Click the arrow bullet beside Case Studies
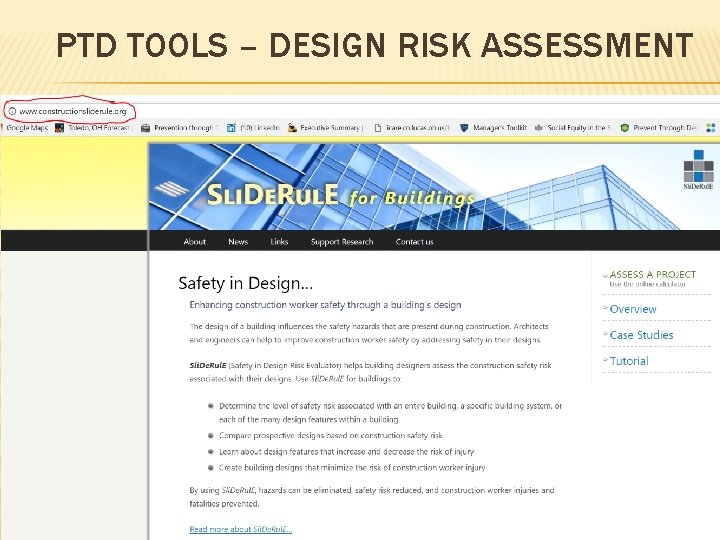This screenshot has height=540, width=720. tap(605, 333)
